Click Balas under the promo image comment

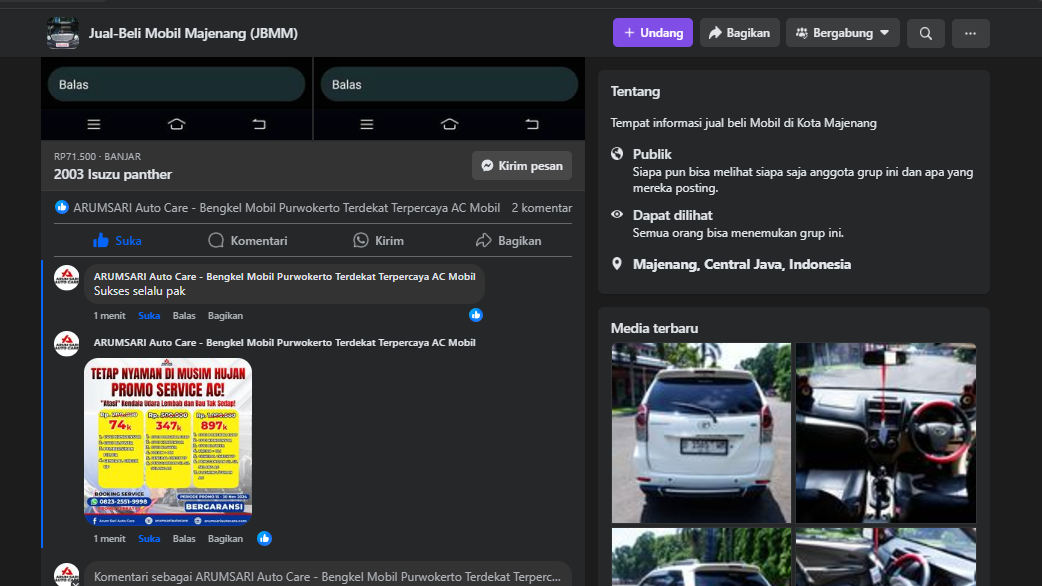184,539
